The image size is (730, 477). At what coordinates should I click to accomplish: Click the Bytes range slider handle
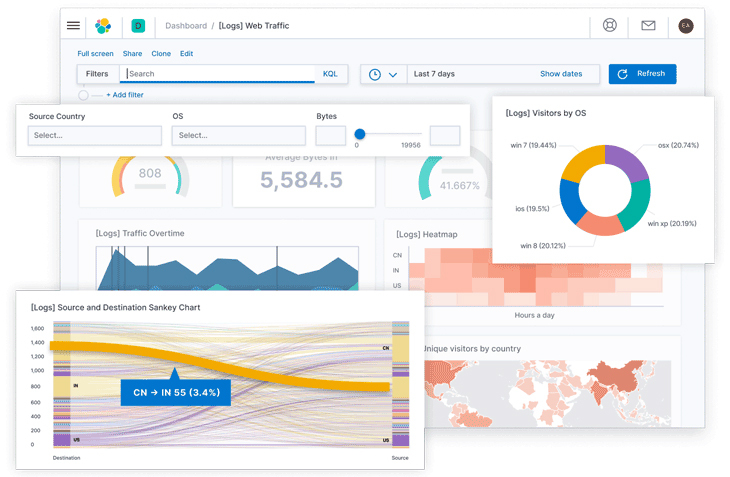click(x=360, y=134)
